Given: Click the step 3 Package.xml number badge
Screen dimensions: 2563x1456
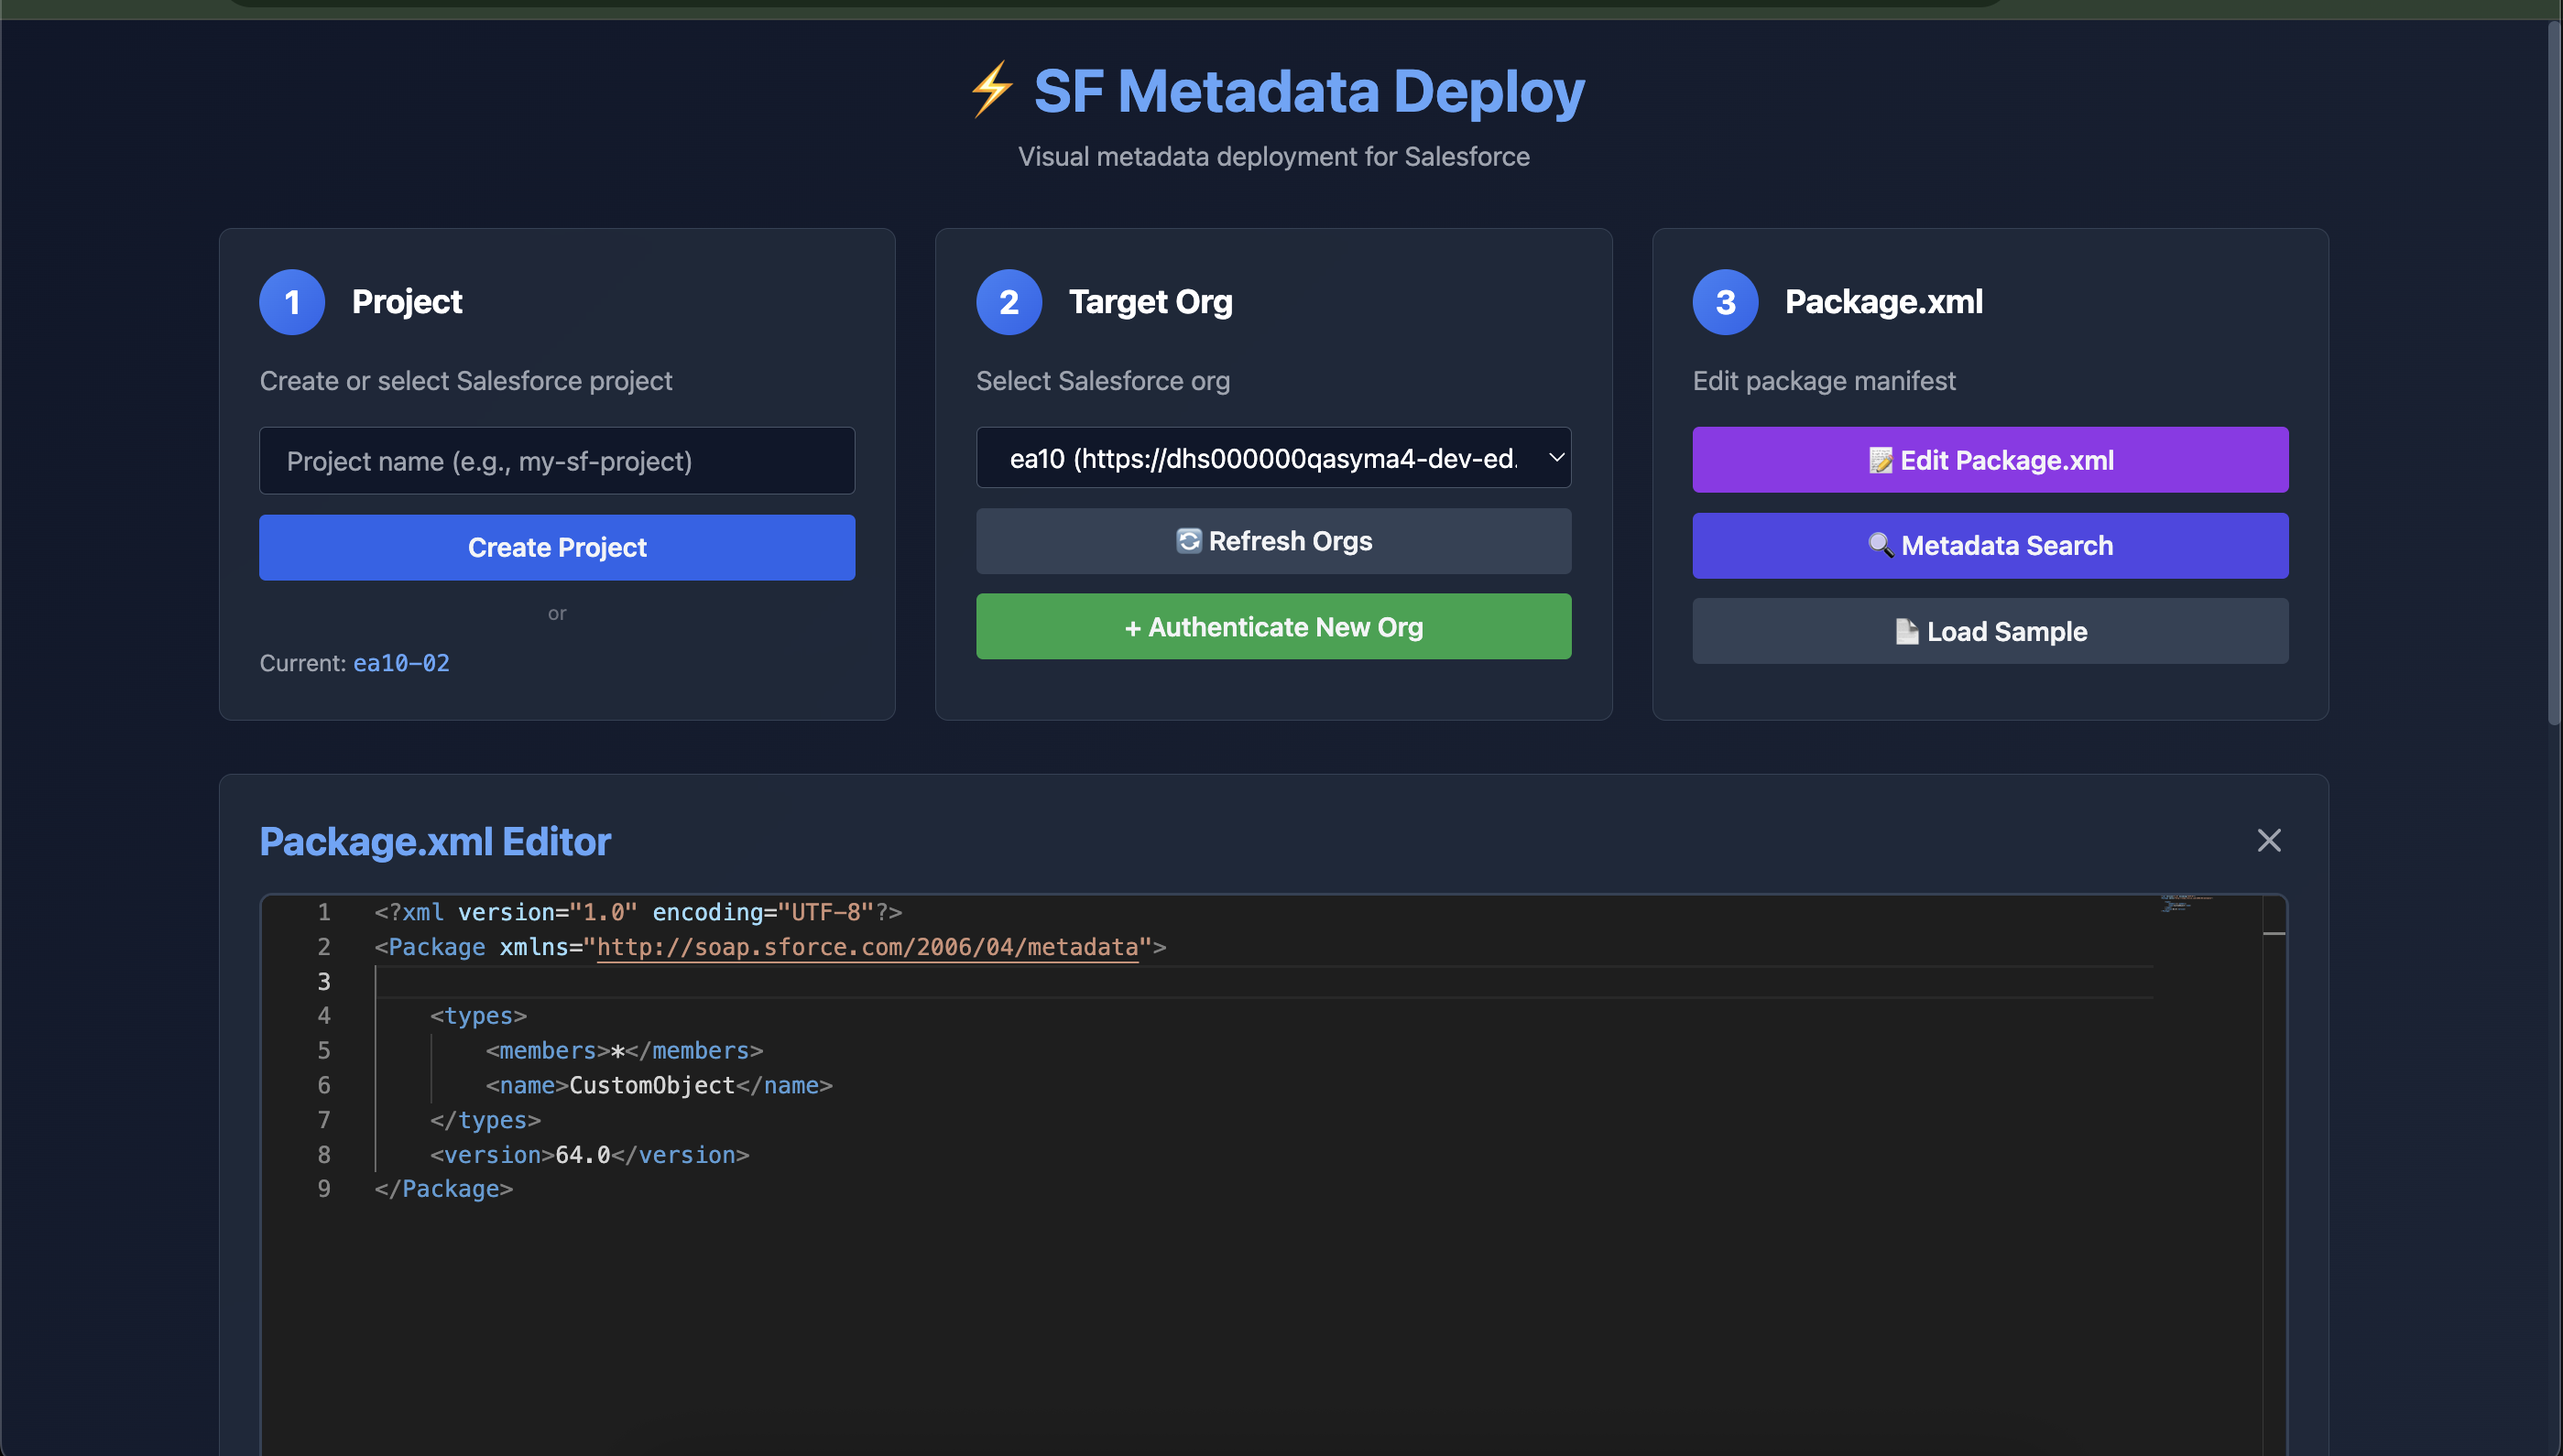Looking at the screenshot, I should pos(1725,302).
